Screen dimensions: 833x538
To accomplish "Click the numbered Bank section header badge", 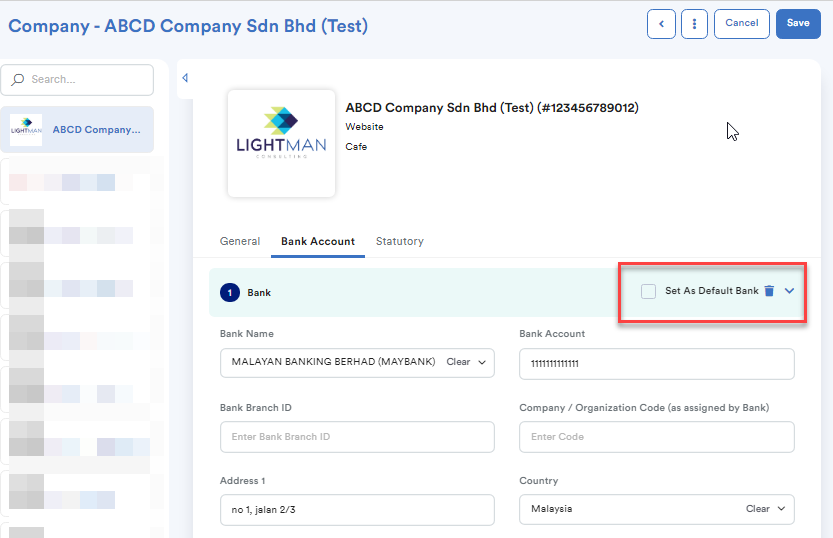I will (230, 293).
